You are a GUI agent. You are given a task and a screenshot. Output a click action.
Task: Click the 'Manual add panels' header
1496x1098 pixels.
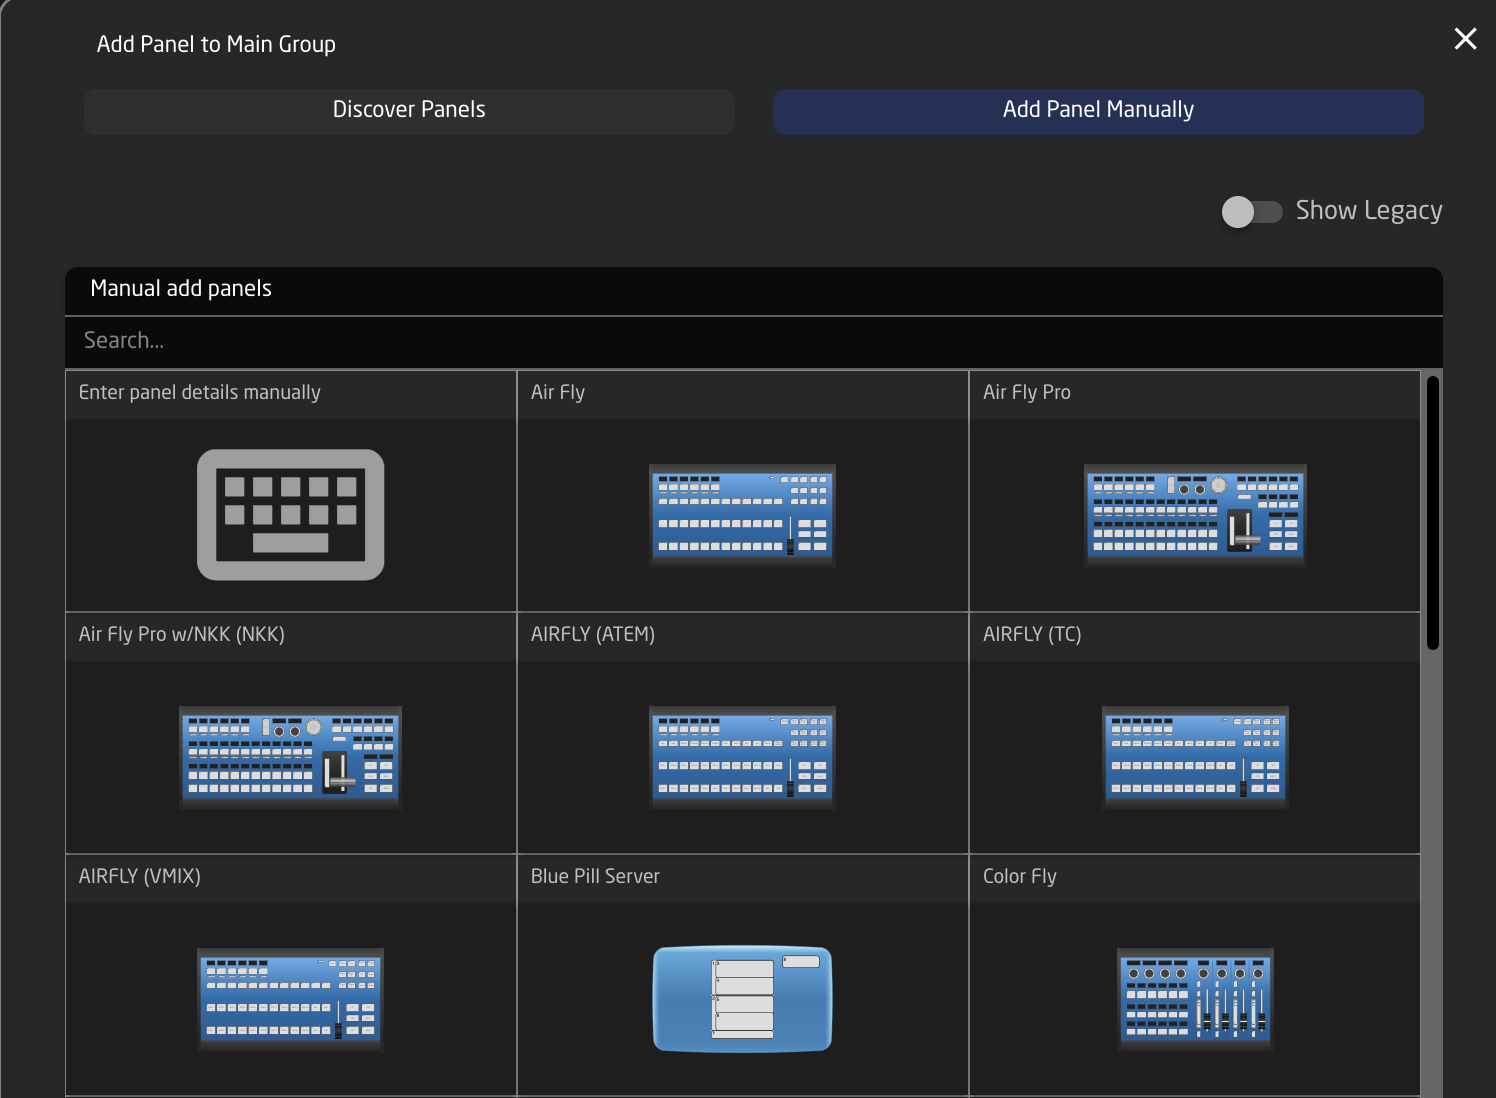point(181,289)
